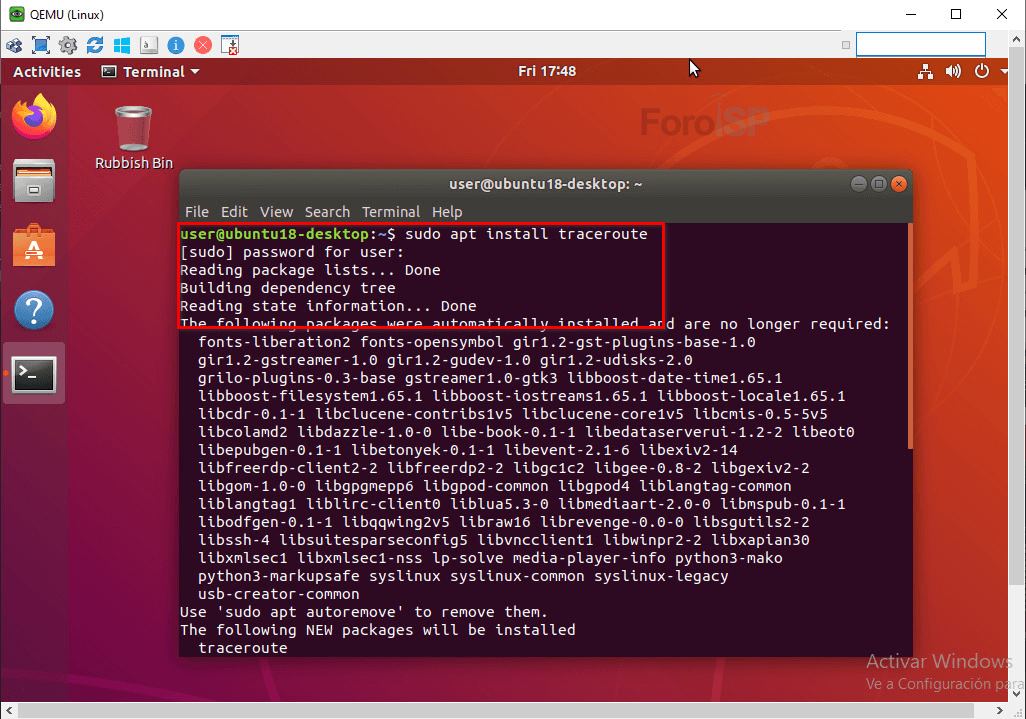Toggle the red stop icon in QEMU toolbar
Image resolution: width=1026 pixels, height=719 pixels.
click(202, 45)
